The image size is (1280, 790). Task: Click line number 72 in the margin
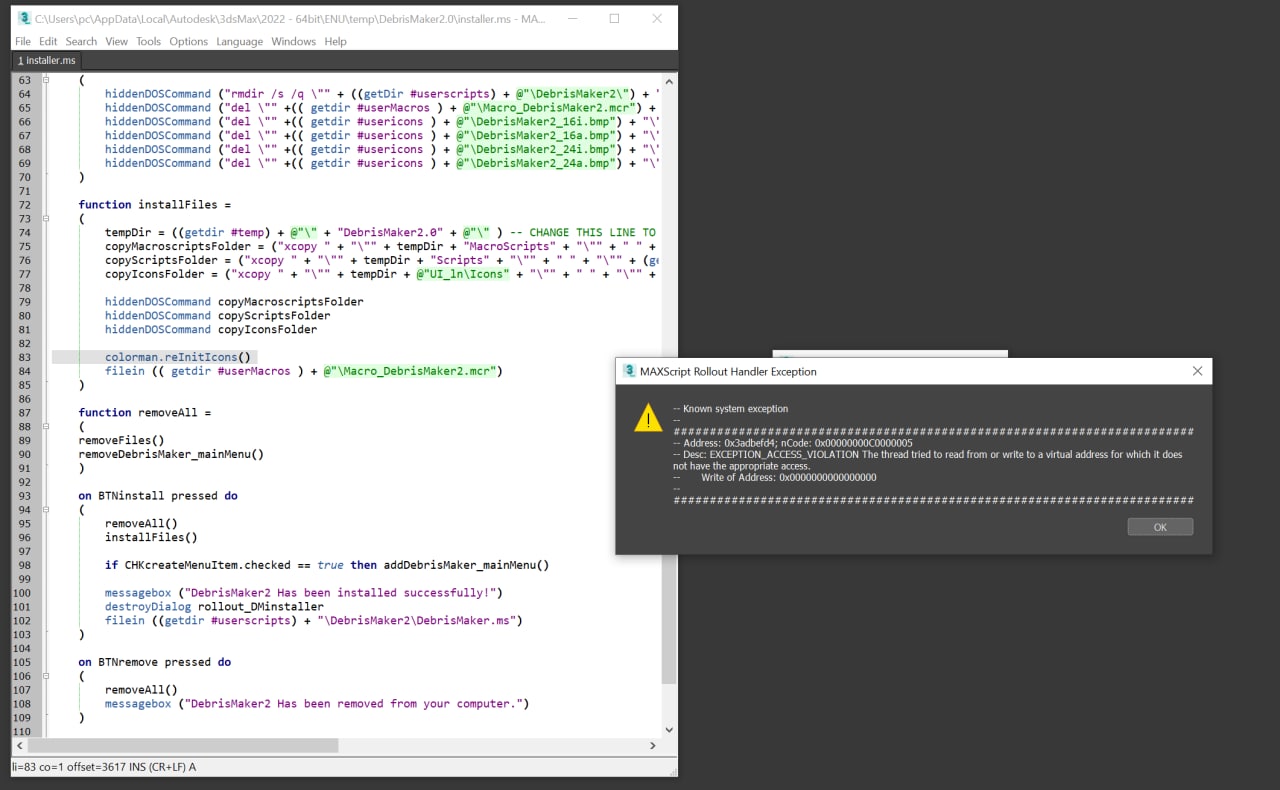click(24, 204)
